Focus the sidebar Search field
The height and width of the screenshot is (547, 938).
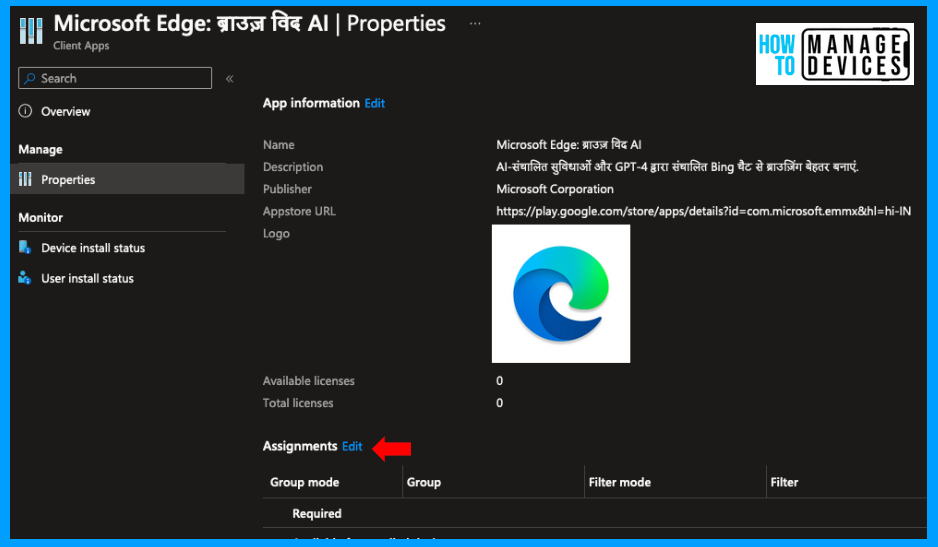115,78
